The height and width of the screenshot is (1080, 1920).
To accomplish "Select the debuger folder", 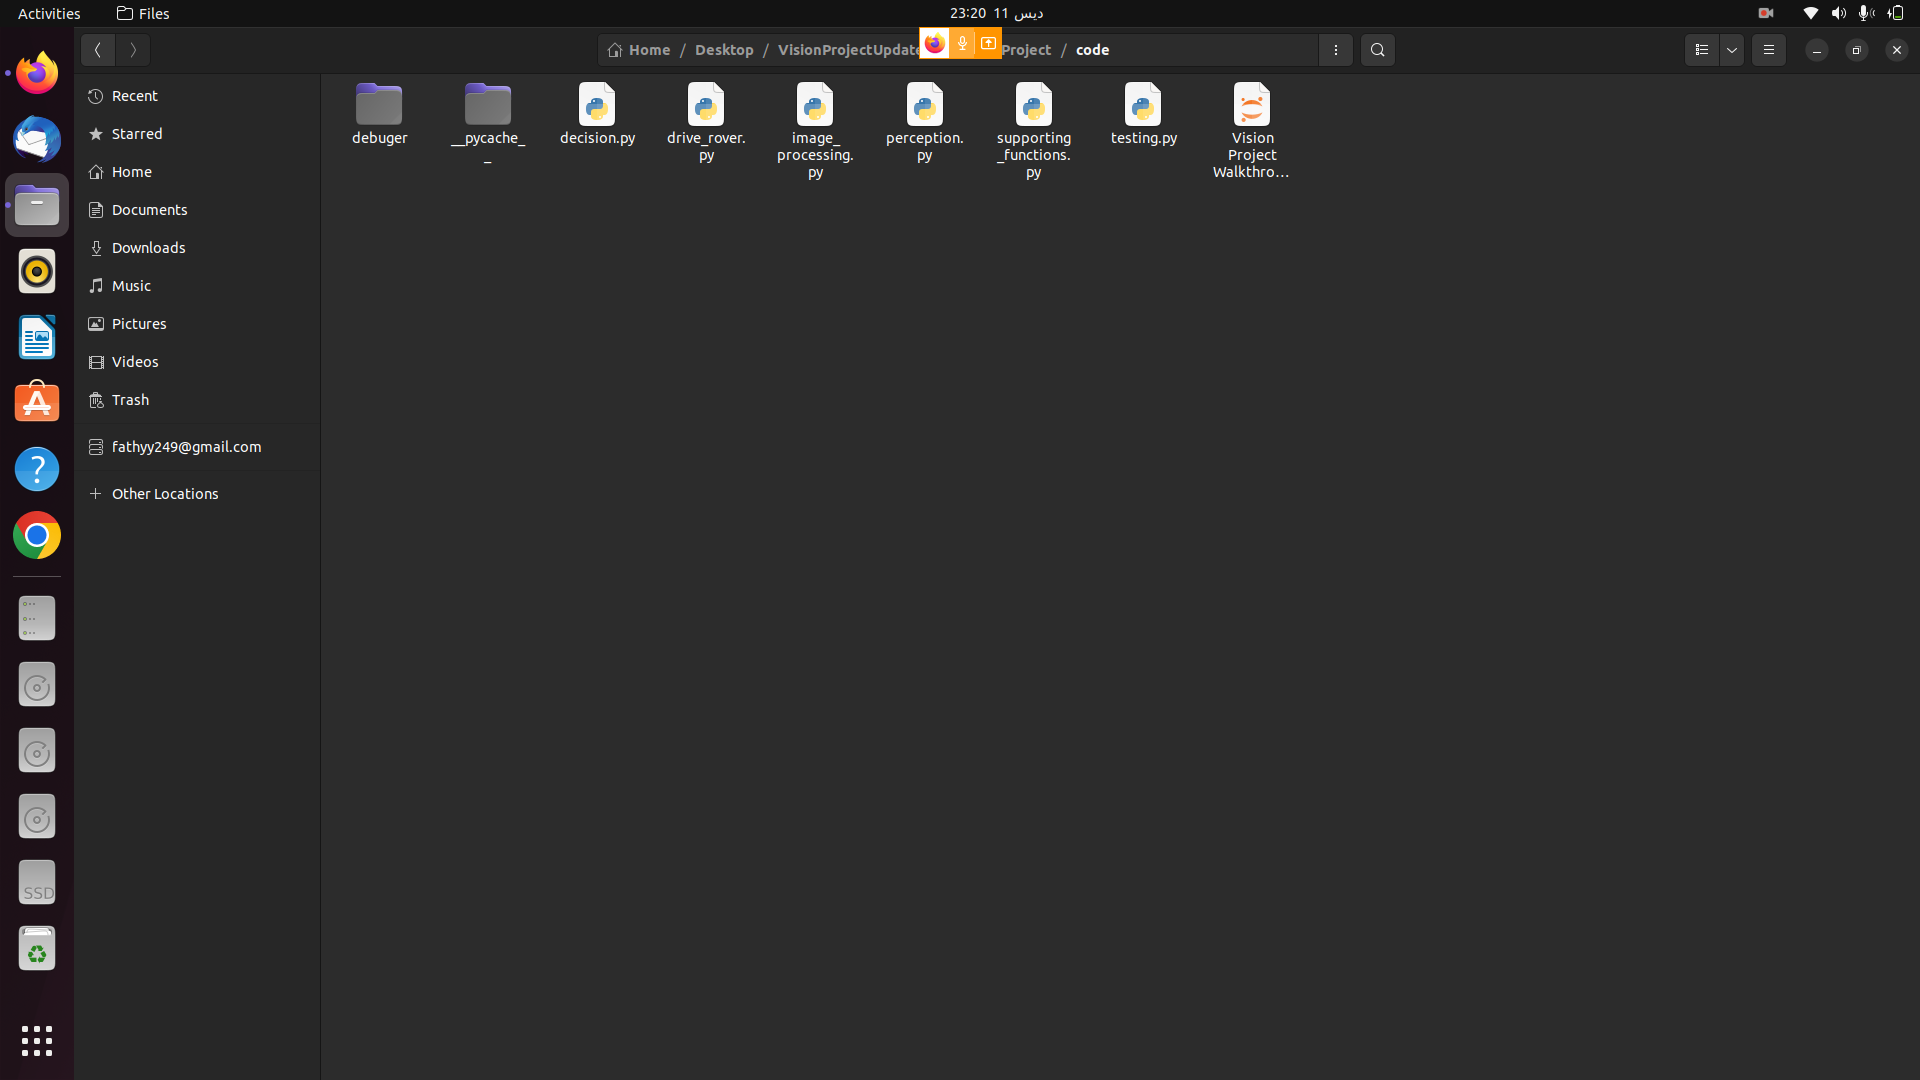I will tap(379, 114).
